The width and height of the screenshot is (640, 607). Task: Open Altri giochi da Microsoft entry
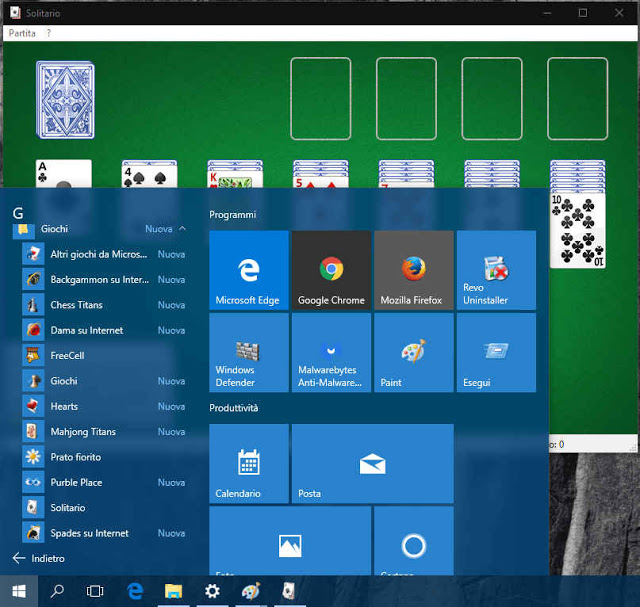pos(105,254)
